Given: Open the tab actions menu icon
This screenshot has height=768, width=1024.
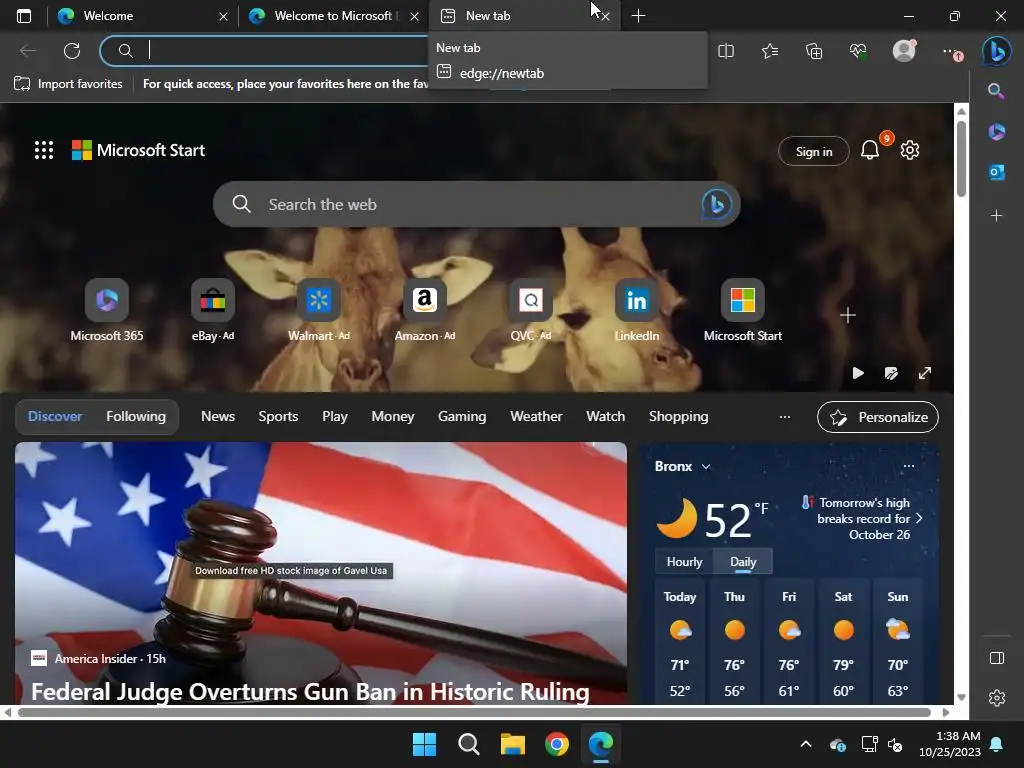Looking at the screenshot, I should point(24,16).
